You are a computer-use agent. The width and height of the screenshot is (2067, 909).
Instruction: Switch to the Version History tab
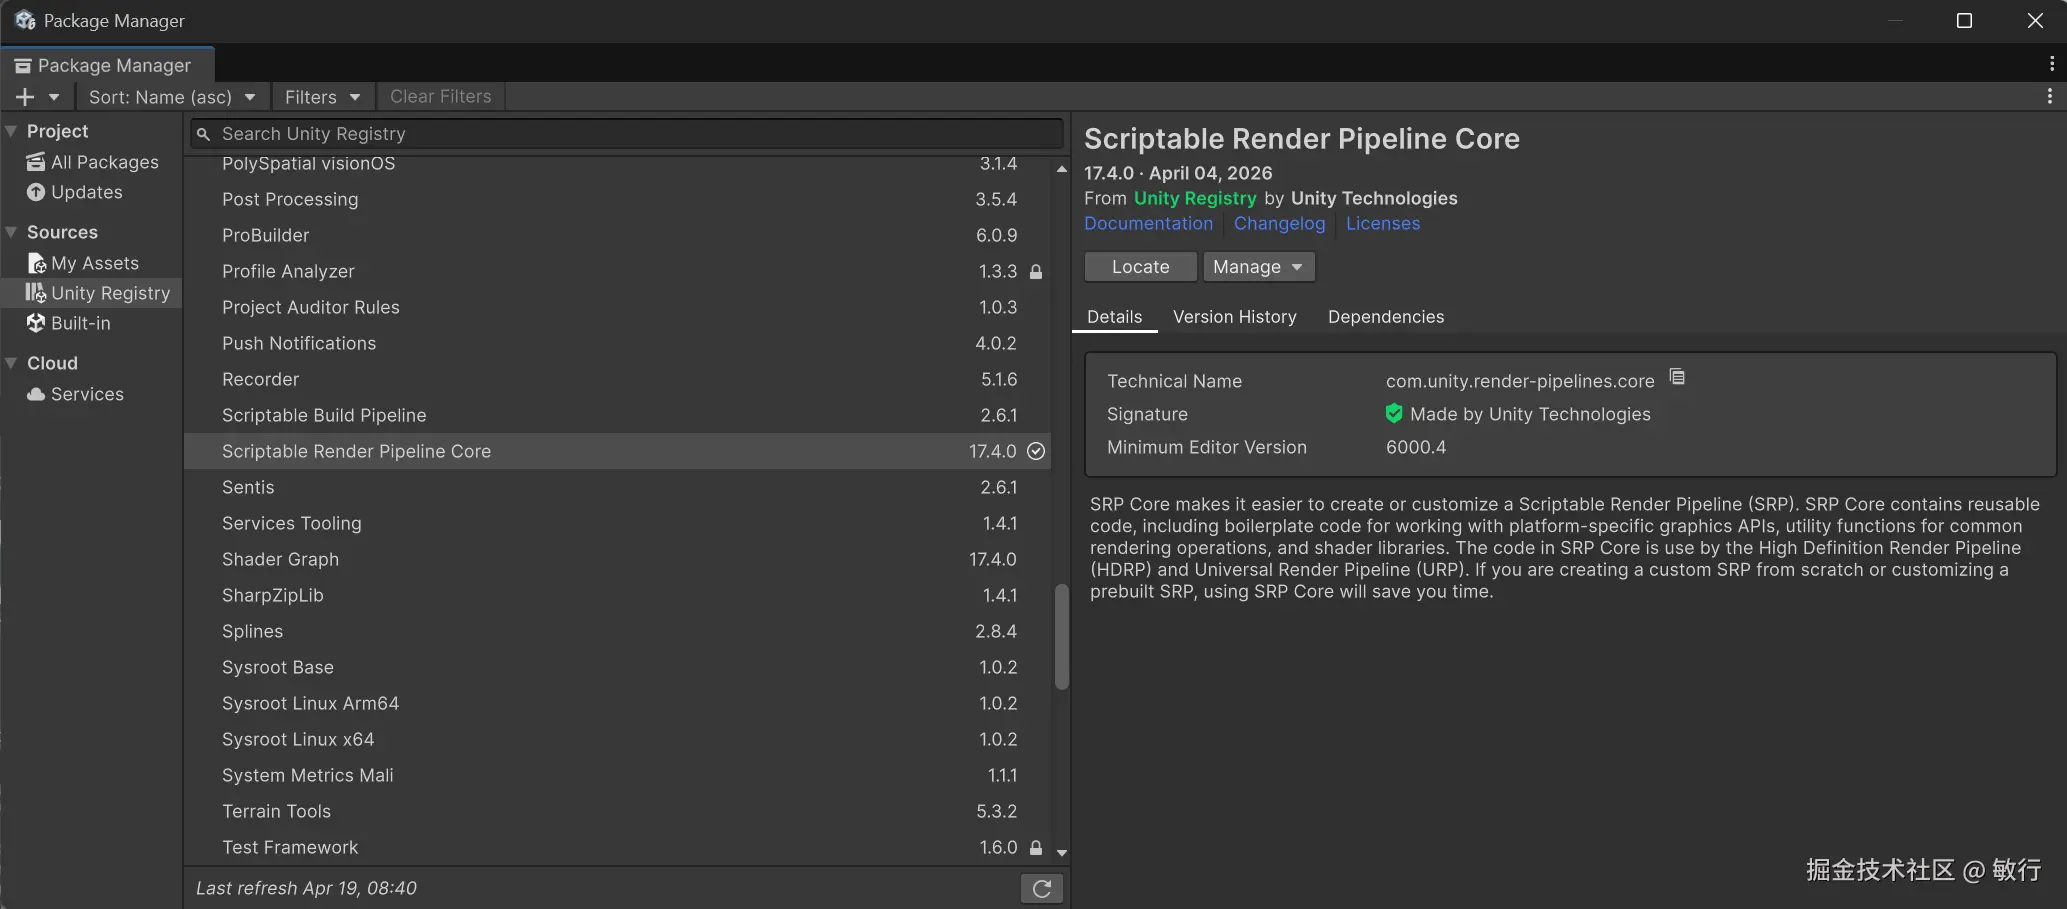[x=1234, y=317]
